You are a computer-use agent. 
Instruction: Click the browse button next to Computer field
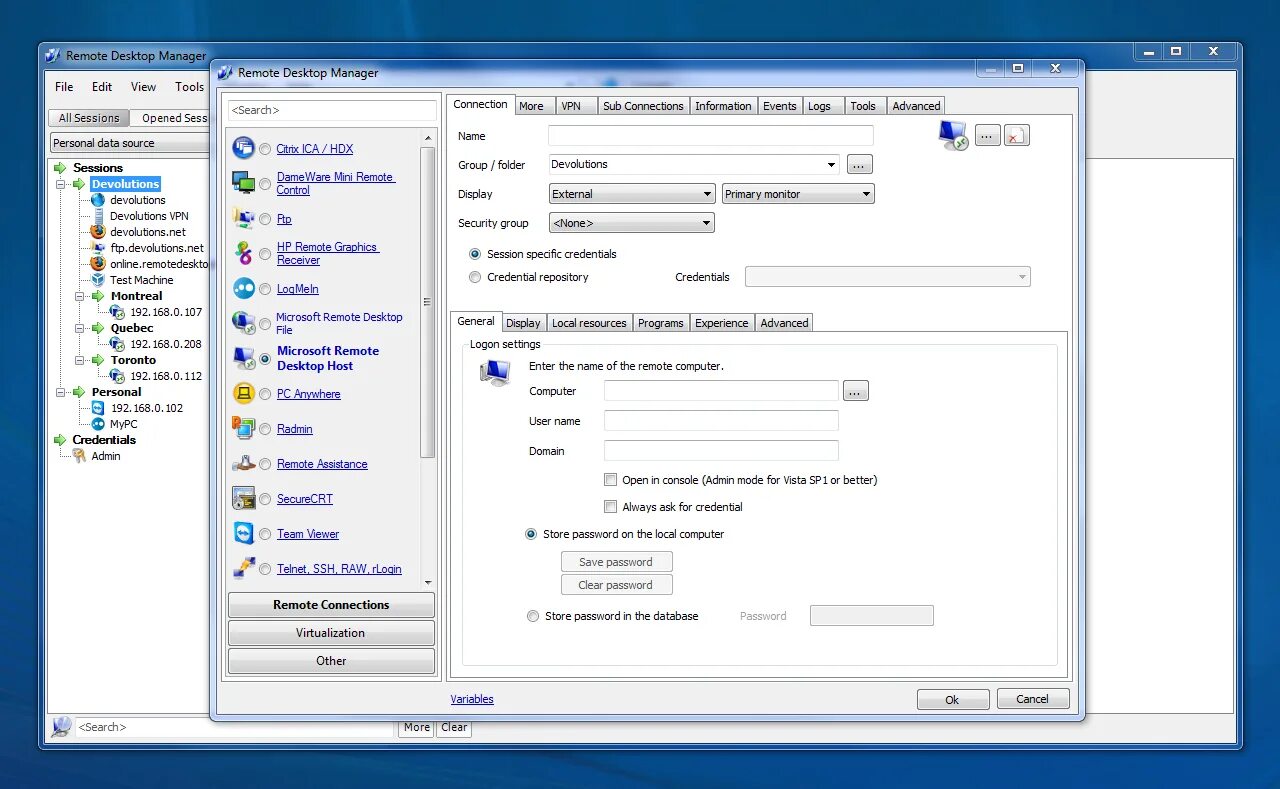pos(856,391)
